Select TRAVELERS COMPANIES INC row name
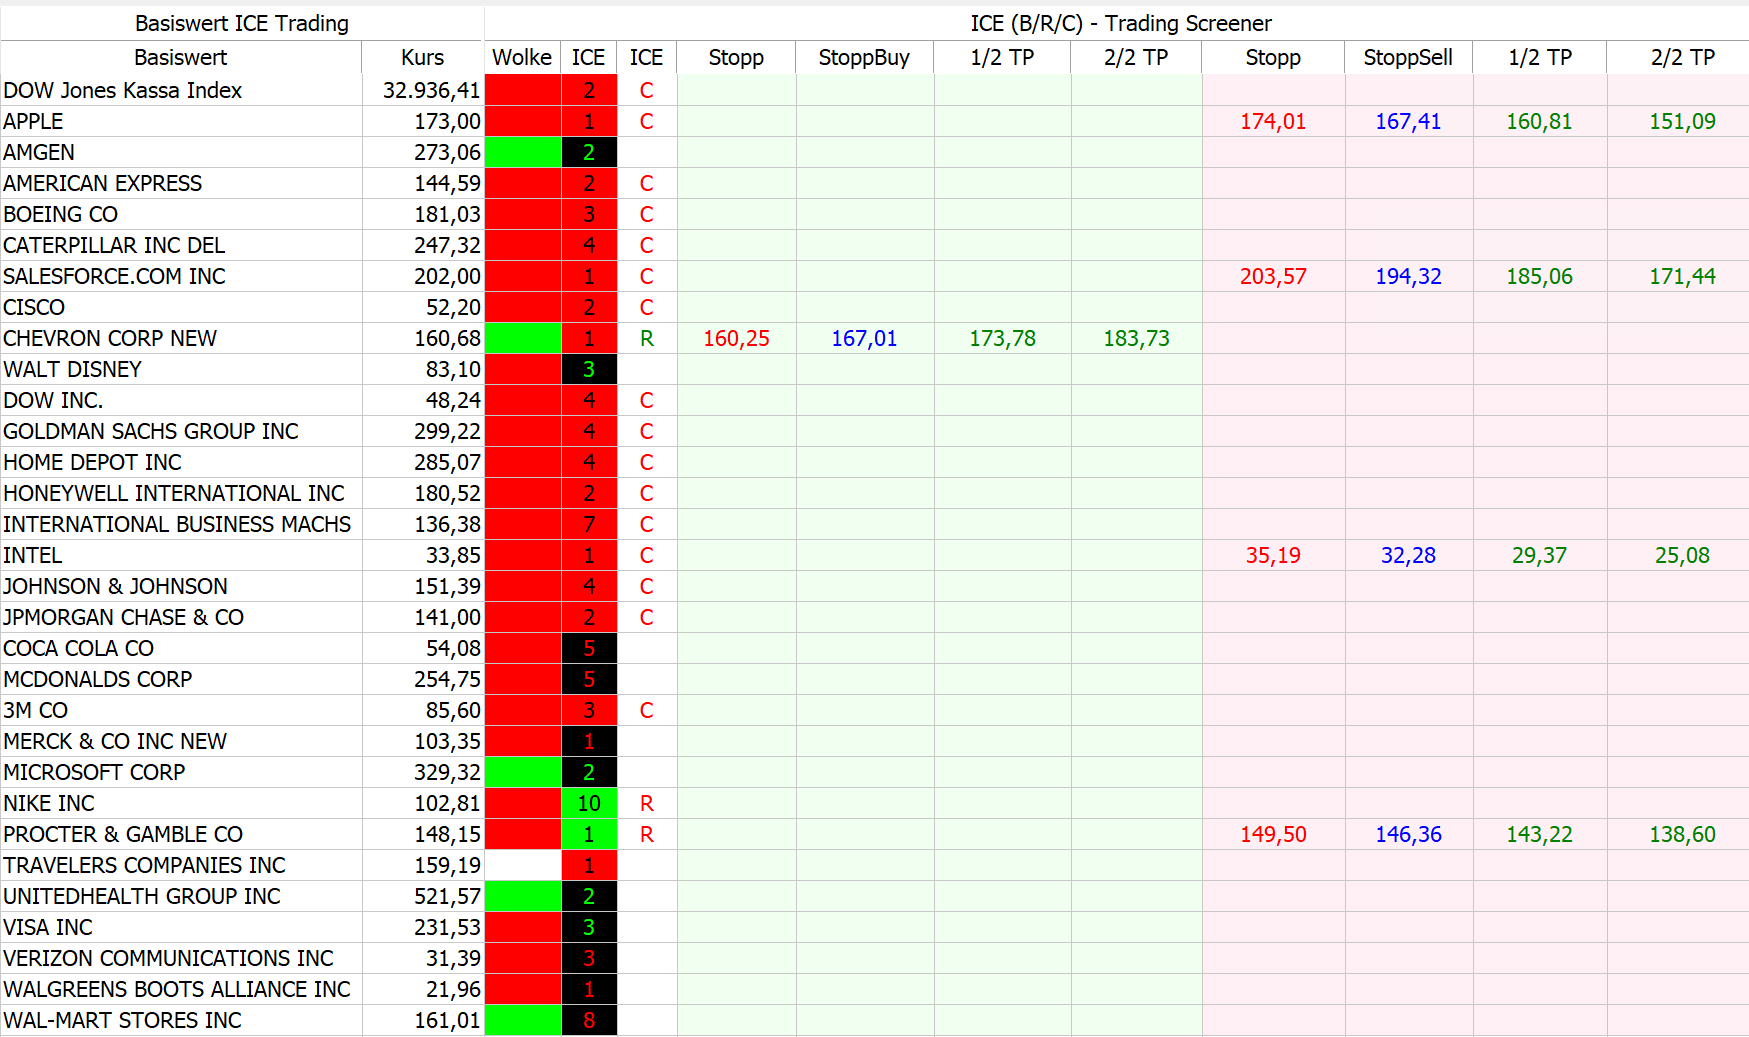Image resolution: width=1749 pixels, height=1037 pixels. pyautogui.click(x=144, y=865)
